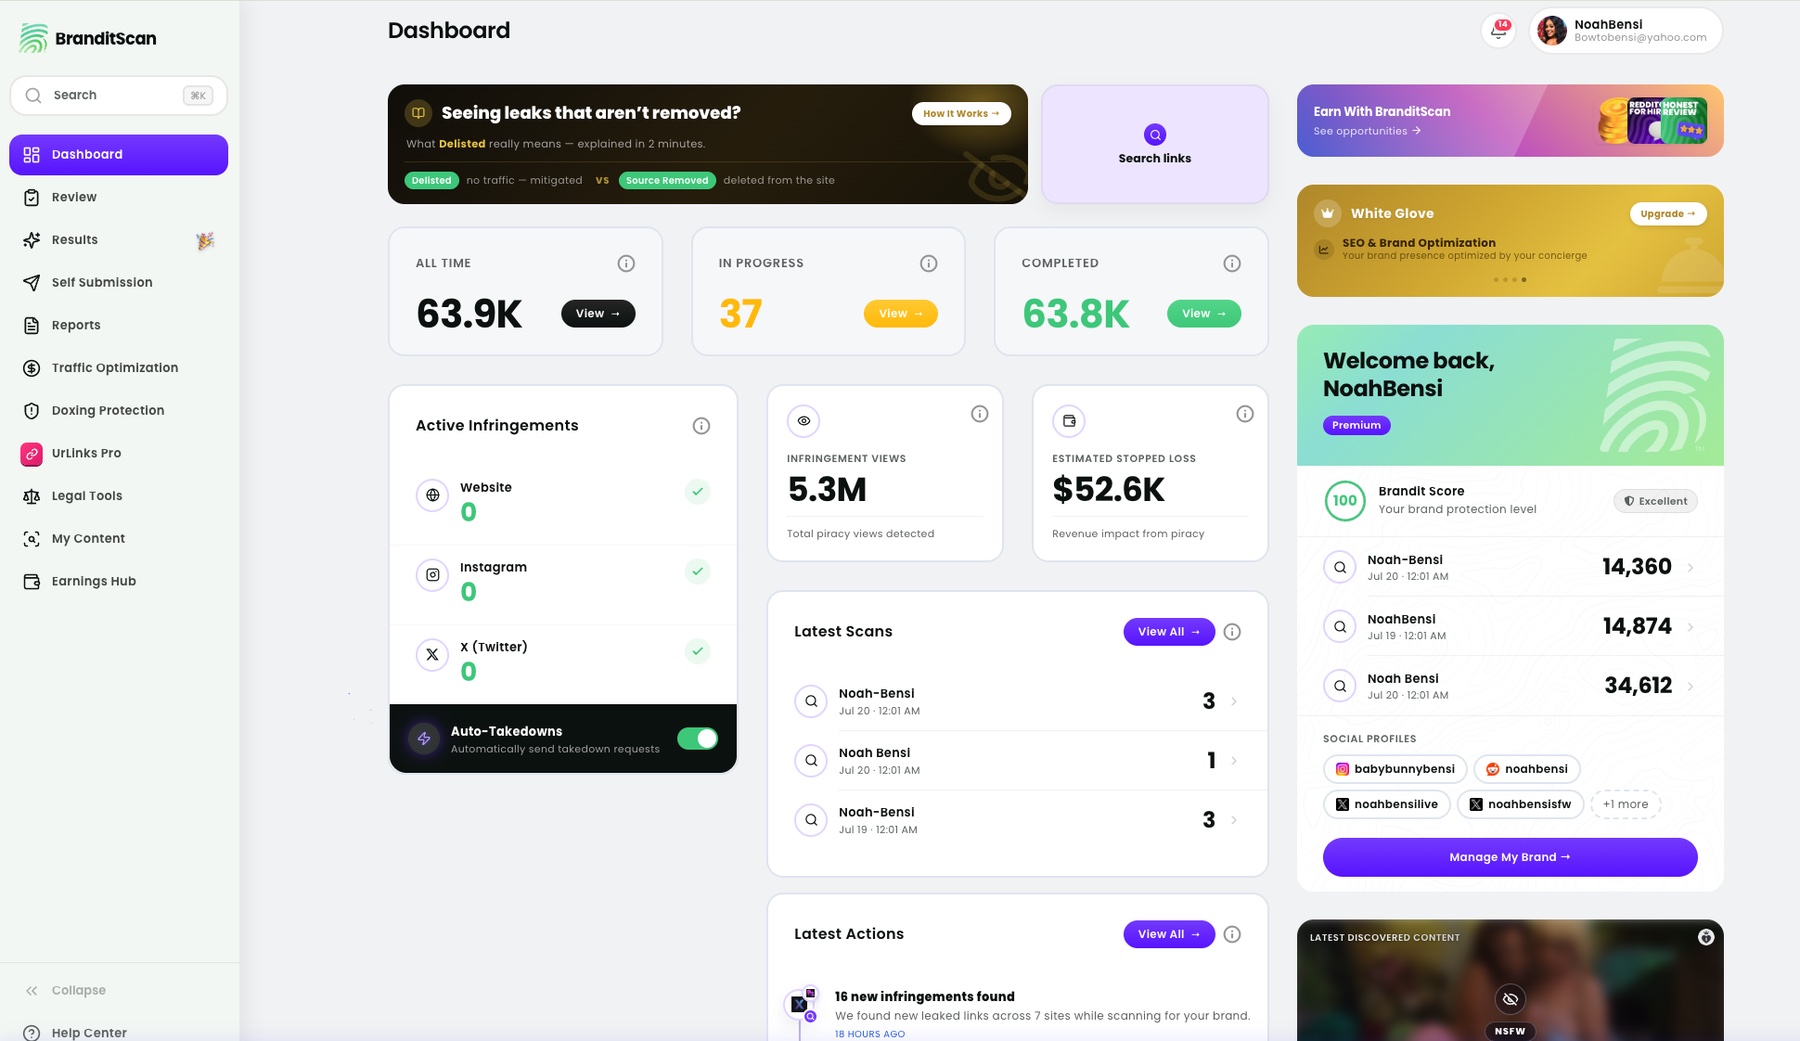The width and height of the screenshot is (1800, 1041).
Task: Click the info icon on In Progress card
Action: [929, 263]
